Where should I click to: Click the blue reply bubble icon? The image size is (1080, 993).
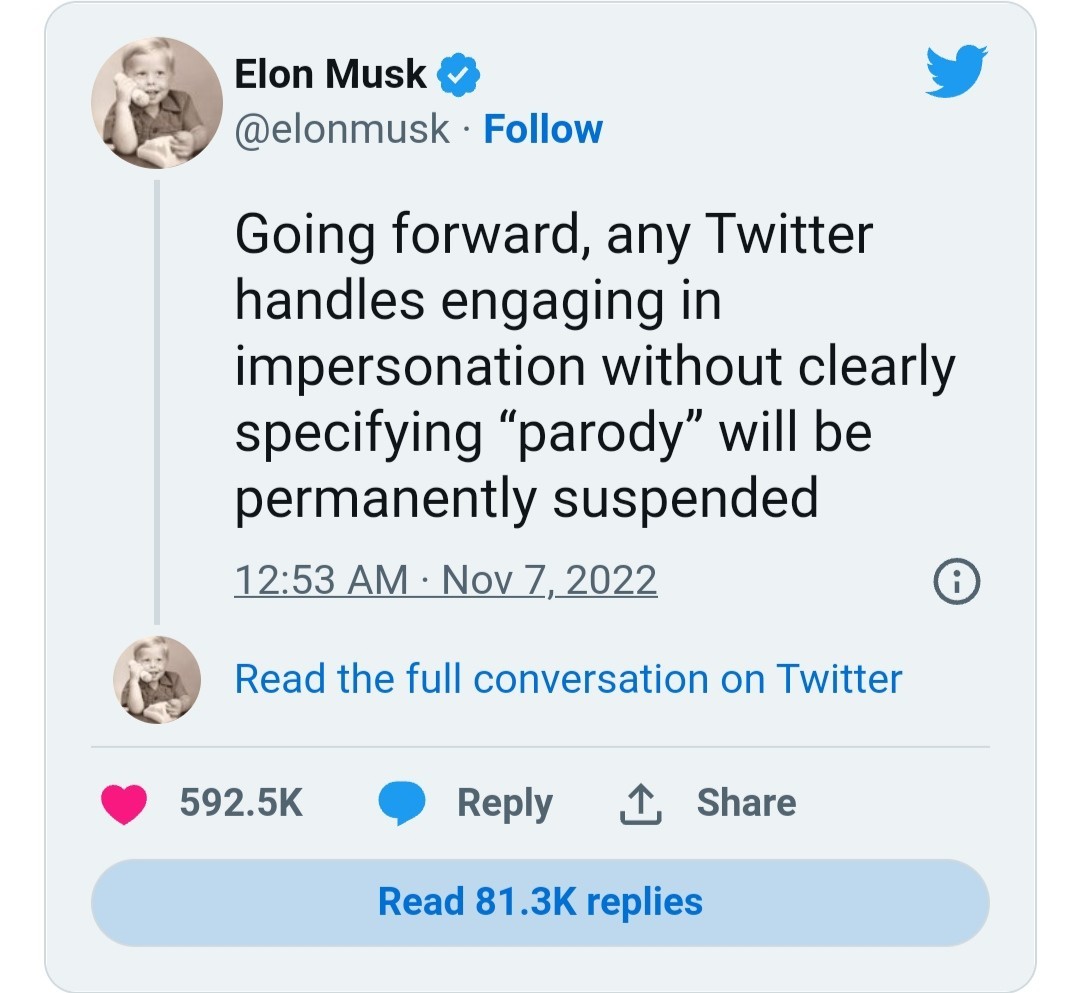tap(402, 803)
